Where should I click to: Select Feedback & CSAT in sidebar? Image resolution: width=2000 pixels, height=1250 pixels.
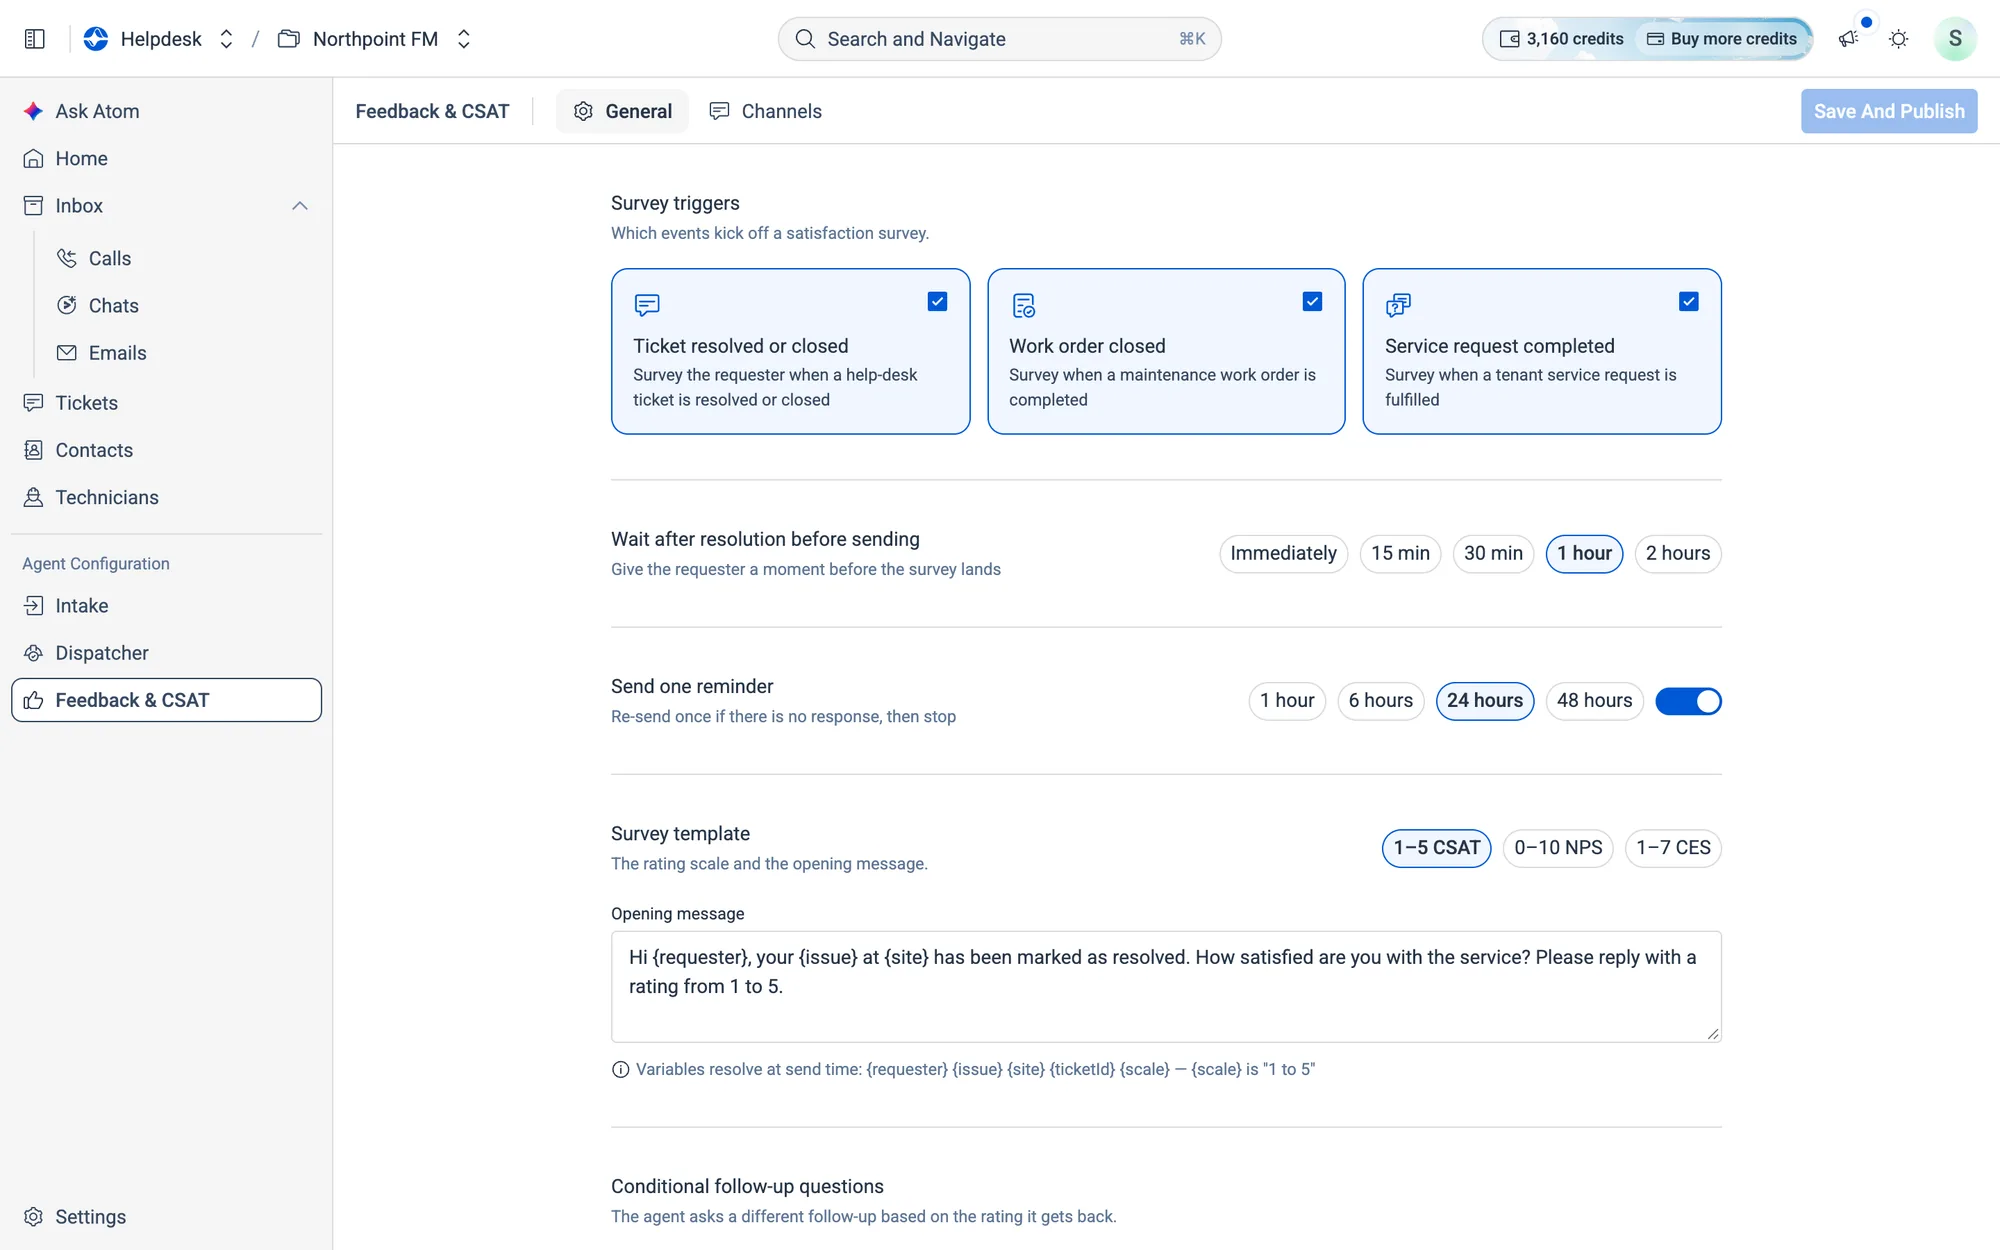point(166,700)
